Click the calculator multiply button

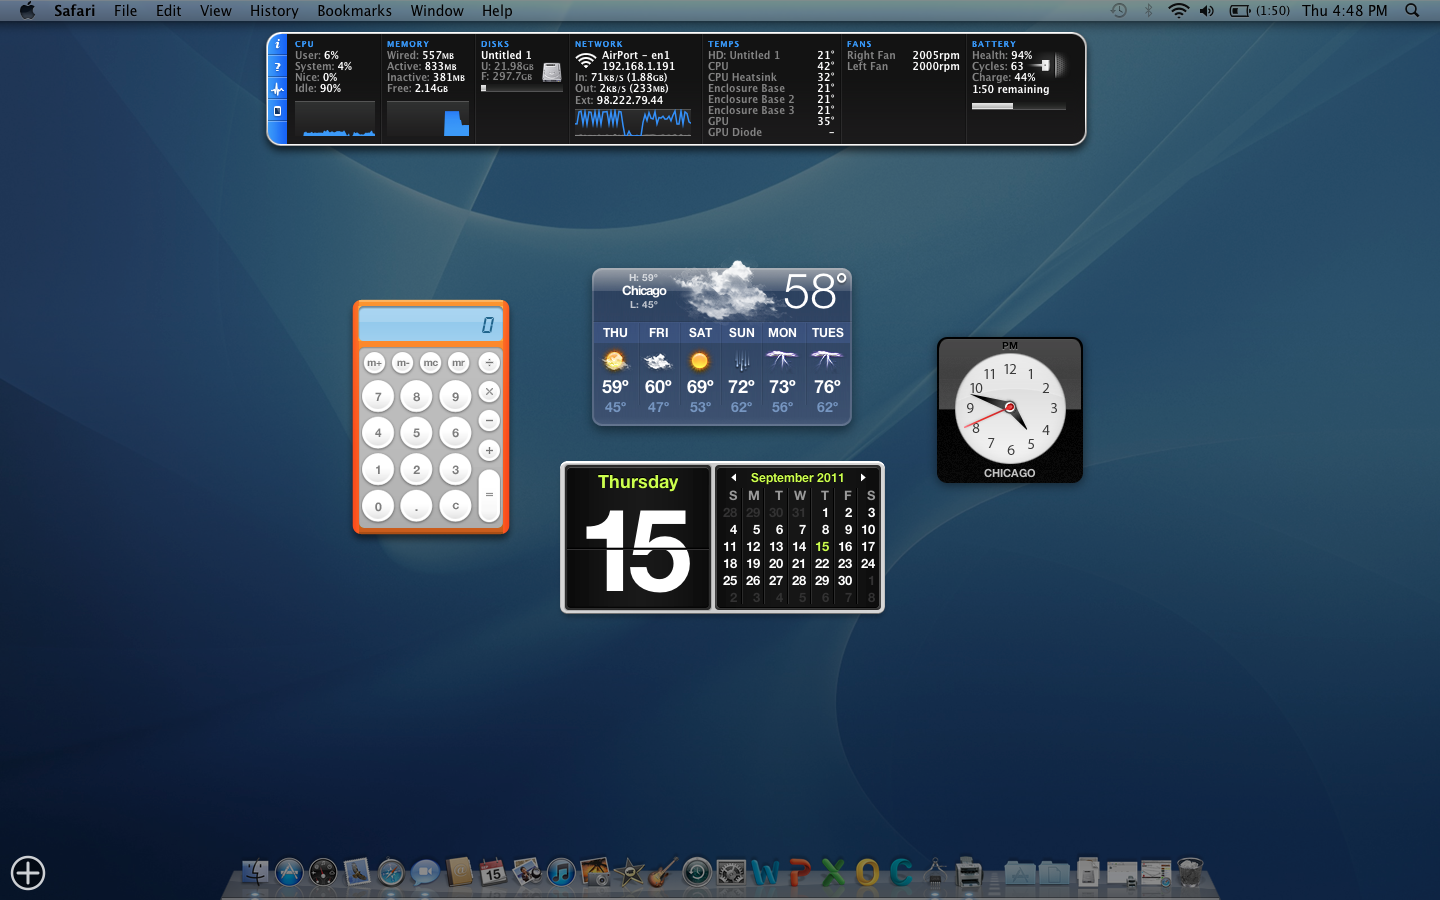click(489, 392)
